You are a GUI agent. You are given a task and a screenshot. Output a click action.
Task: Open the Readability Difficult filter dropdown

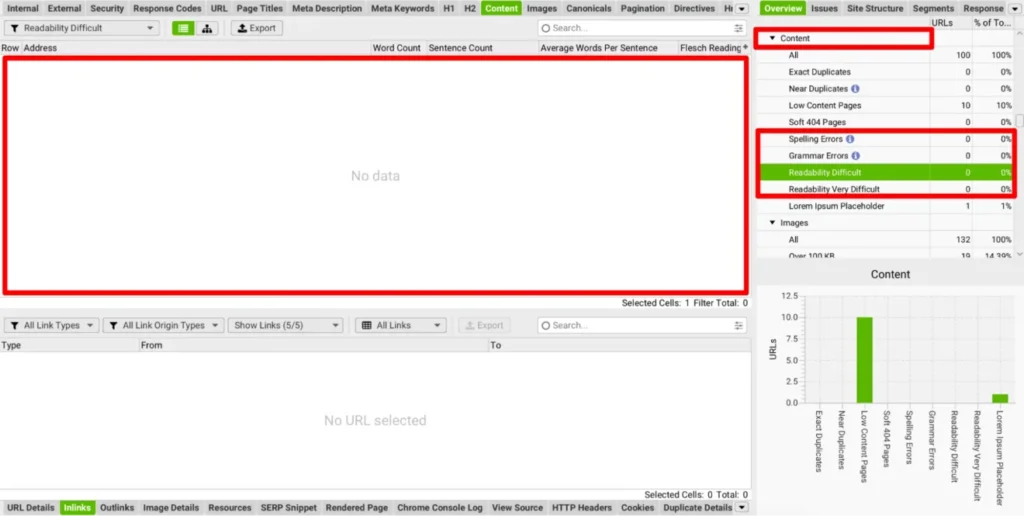81,28
